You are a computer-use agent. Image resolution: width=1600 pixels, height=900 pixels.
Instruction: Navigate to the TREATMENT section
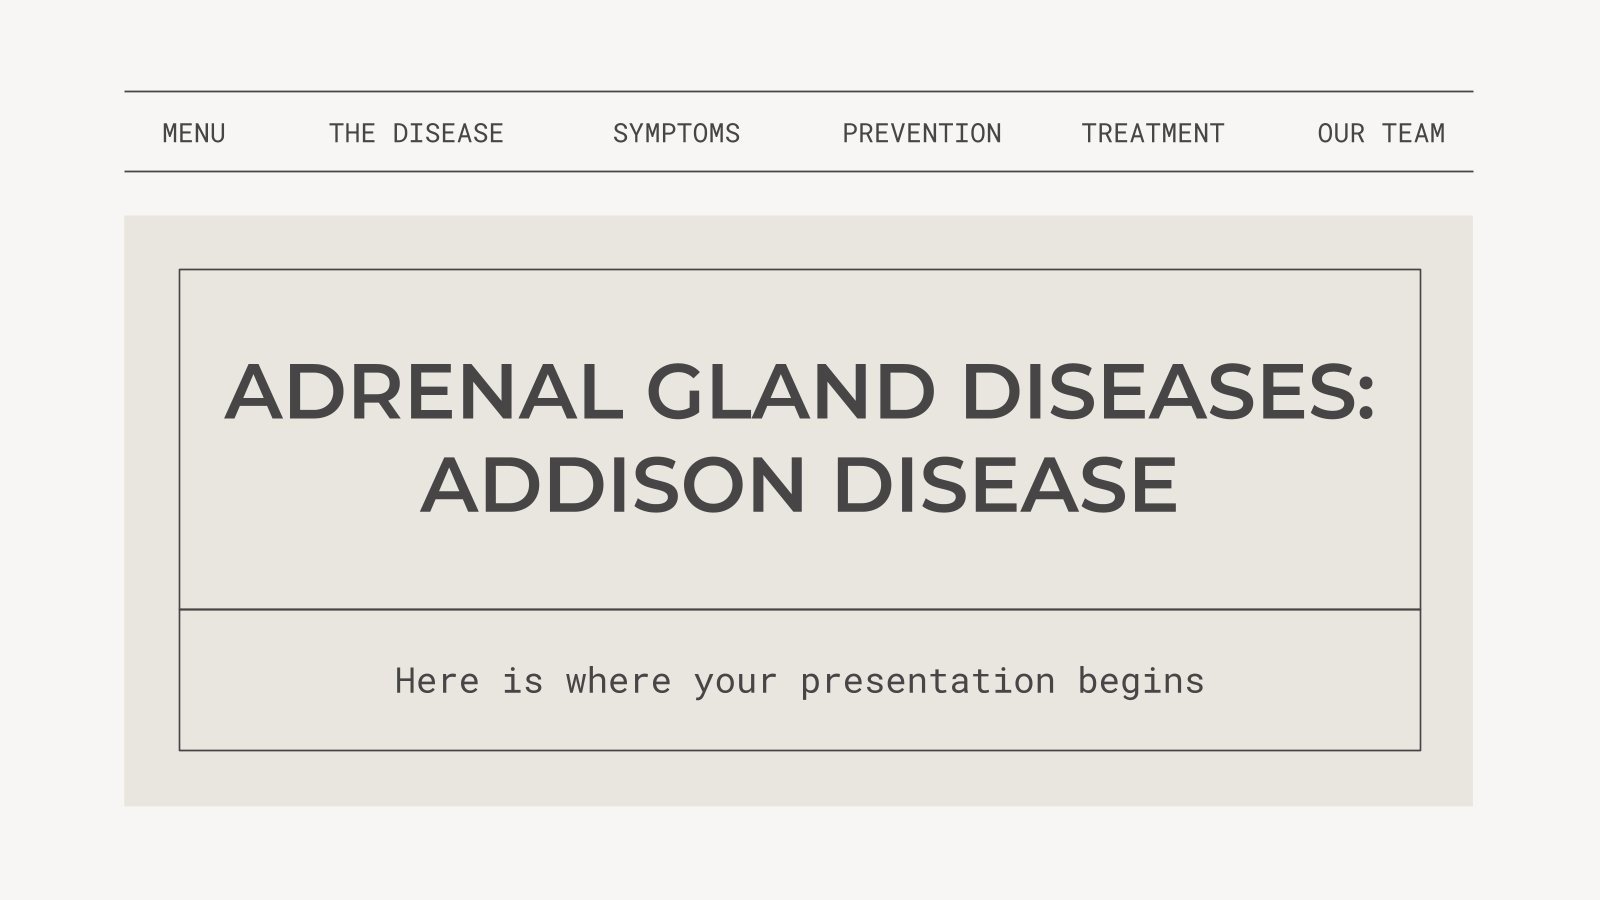click(x=1153, y=133)
